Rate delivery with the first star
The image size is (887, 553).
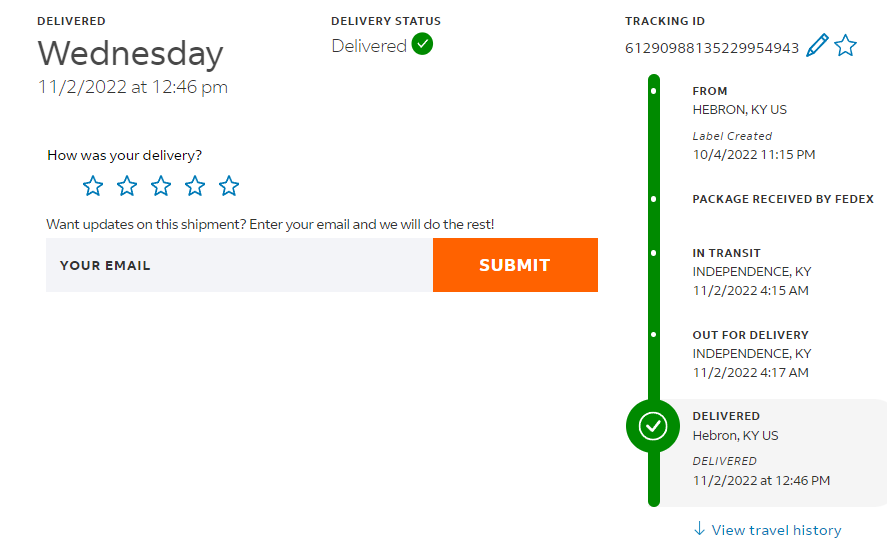tap(93, 186)
